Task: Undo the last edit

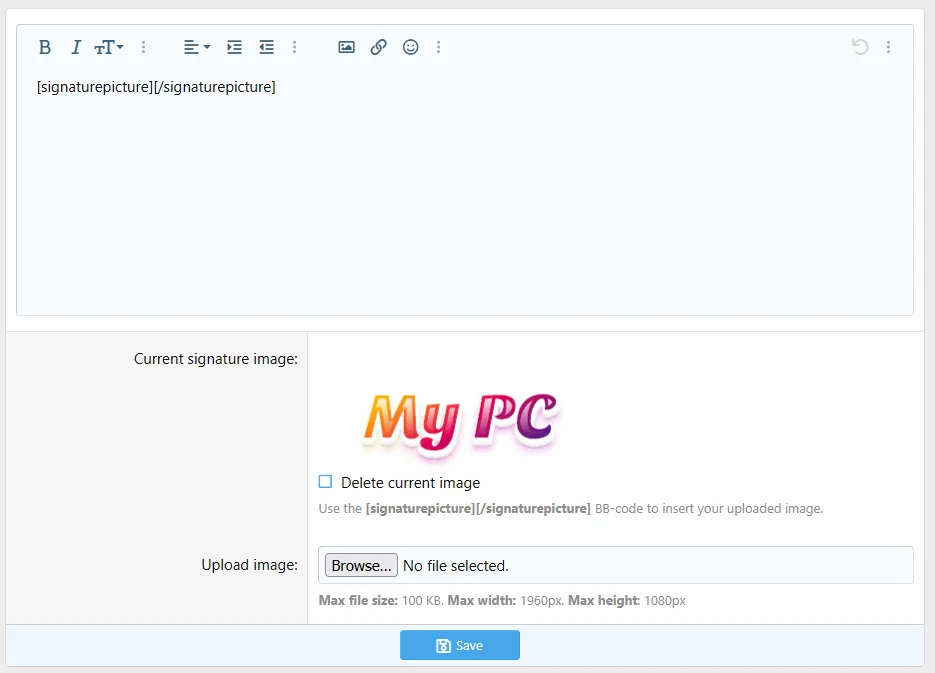Action: pyautogui.click(x=859, y=47)
